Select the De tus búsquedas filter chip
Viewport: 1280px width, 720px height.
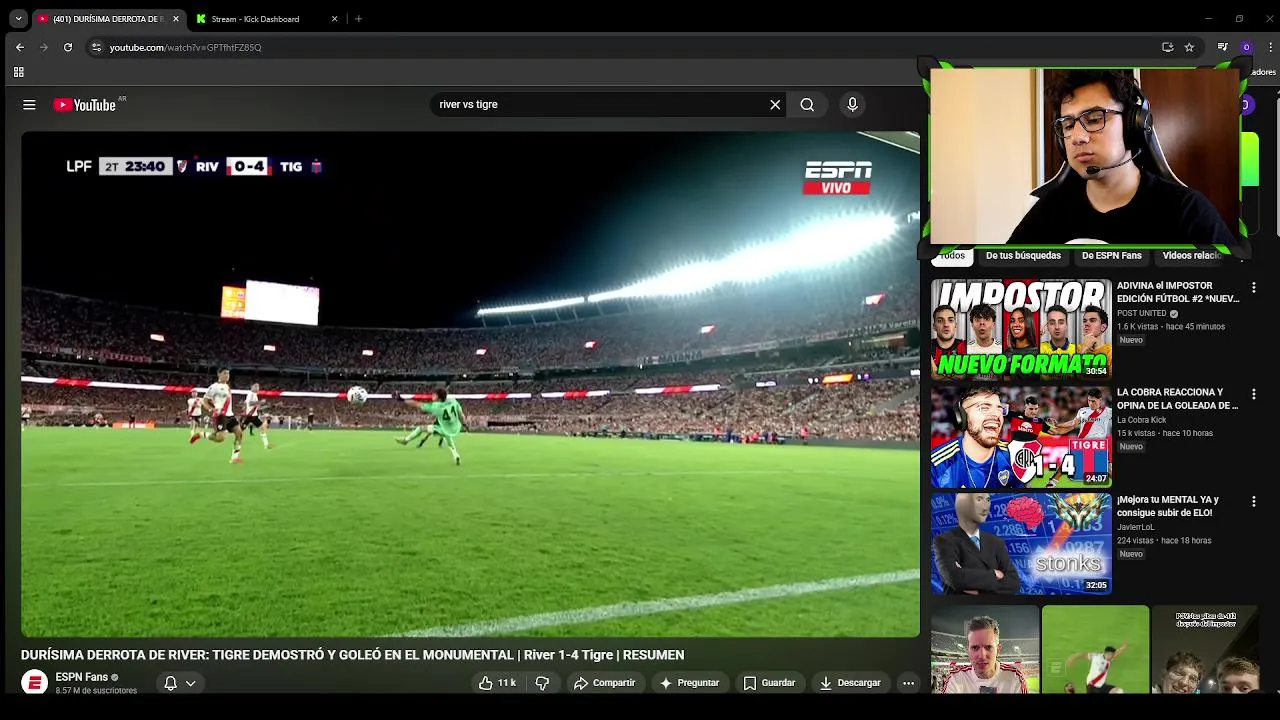(x=1023, y=256)
